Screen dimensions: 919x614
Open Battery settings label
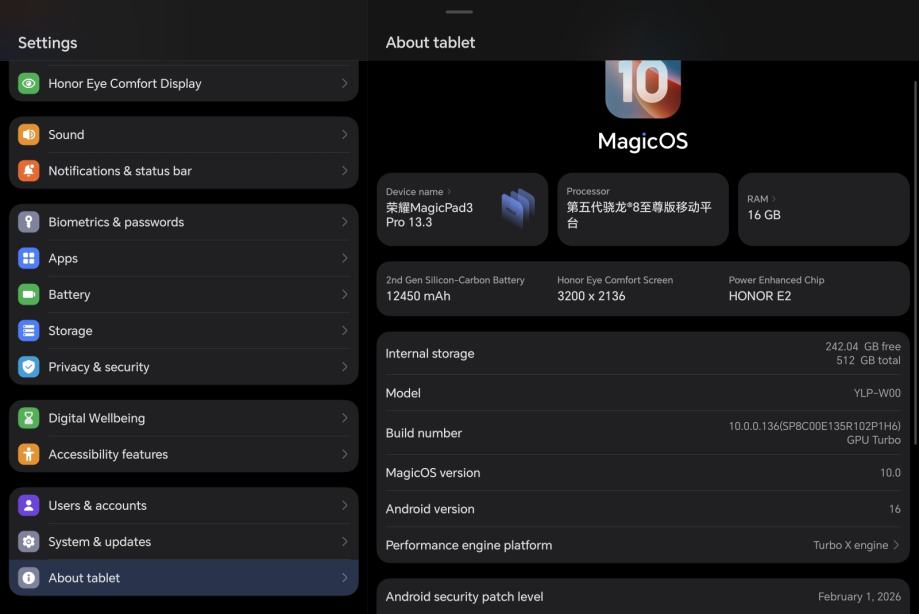(69, 295)
